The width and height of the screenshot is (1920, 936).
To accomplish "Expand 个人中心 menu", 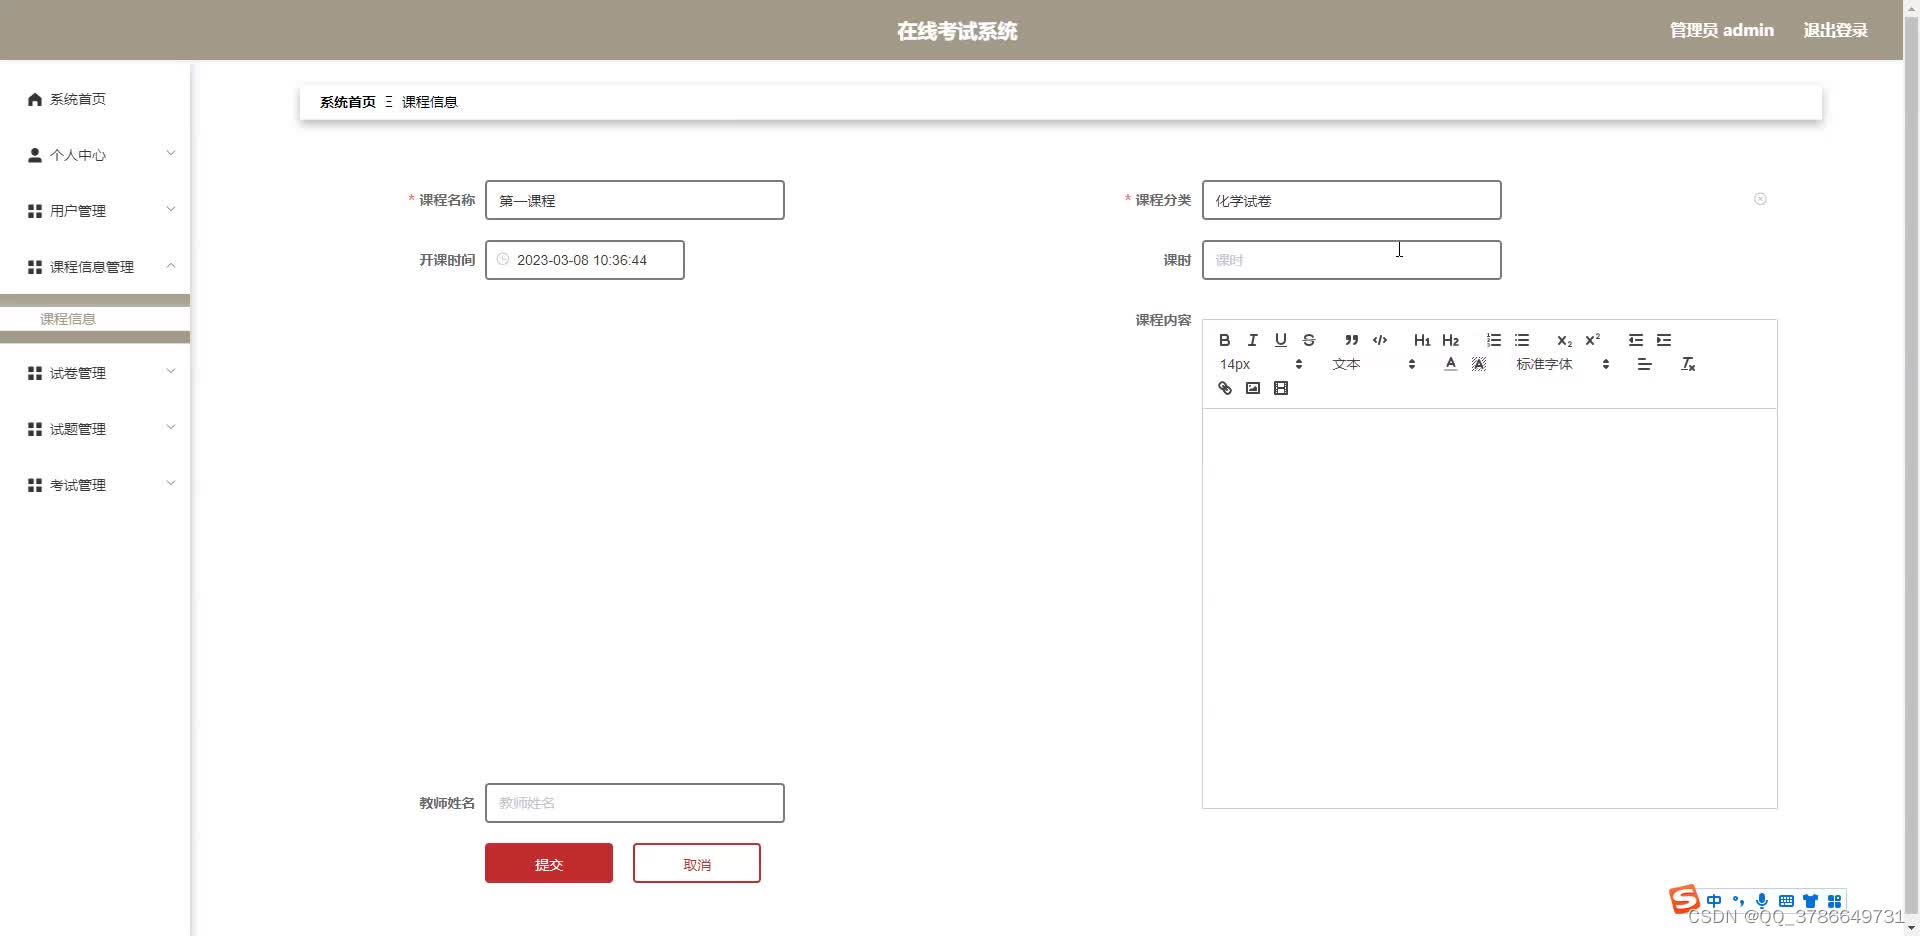I will pyautogui.click(x=95, y=154).
